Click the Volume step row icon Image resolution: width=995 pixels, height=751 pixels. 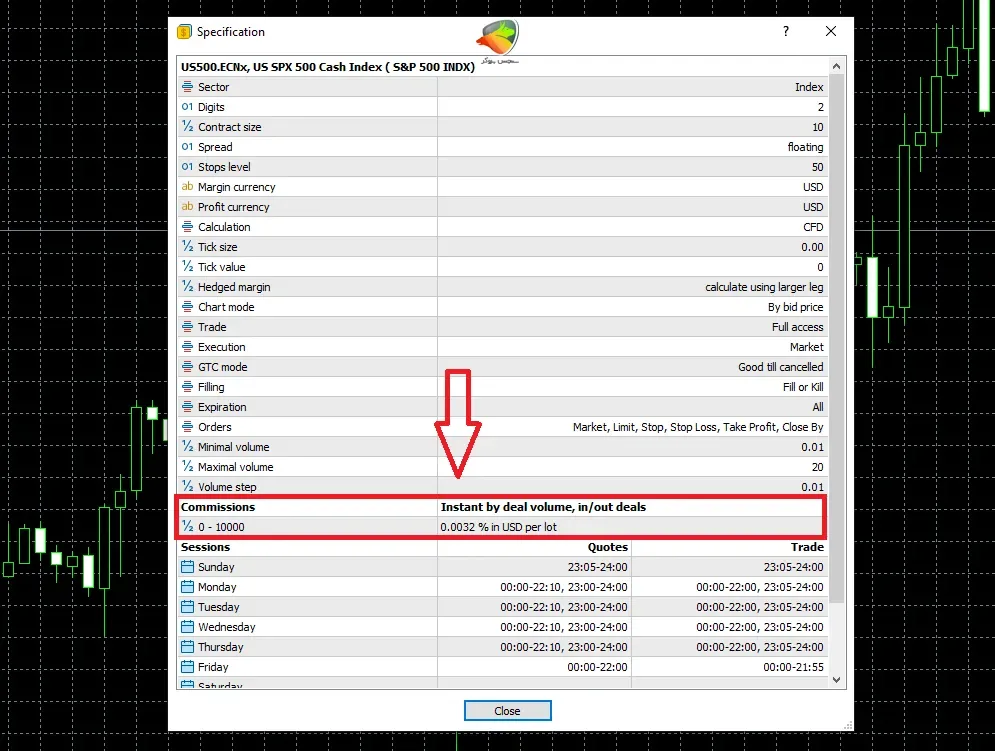pos(187,486)
